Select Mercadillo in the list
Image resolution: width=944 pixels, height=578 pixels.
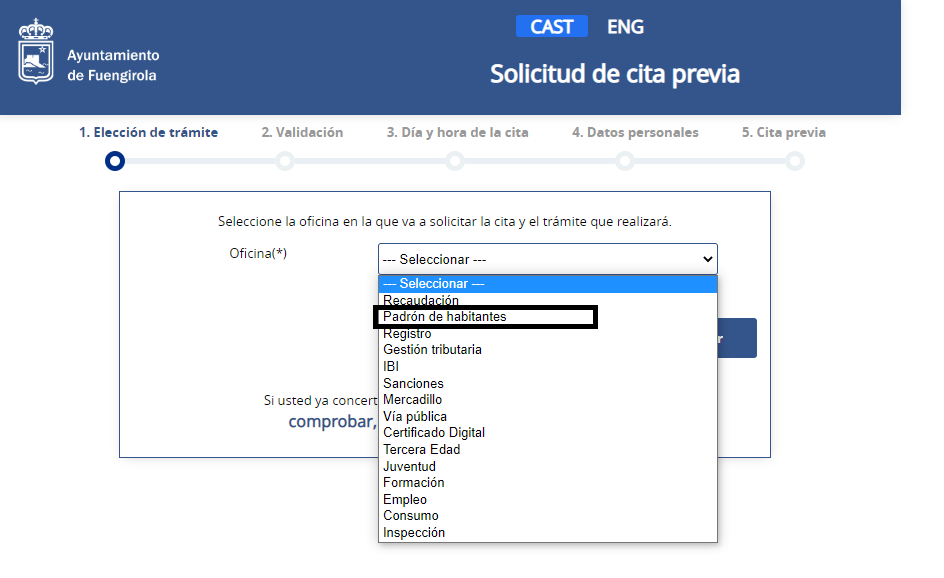point(412,400)
